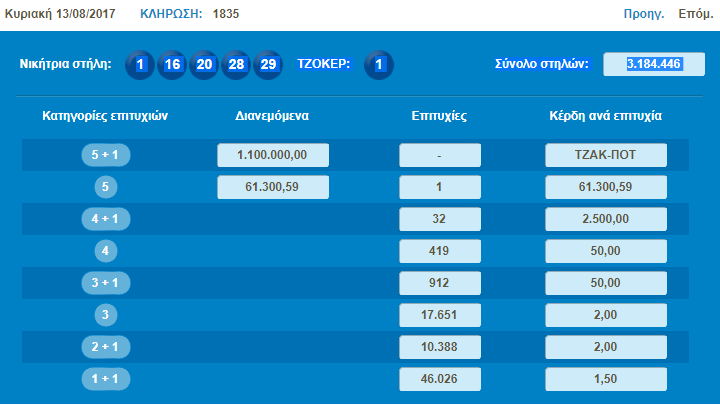Click the ΤΖΑΚ-ΠΟΤ winnings field

(607, 155)
